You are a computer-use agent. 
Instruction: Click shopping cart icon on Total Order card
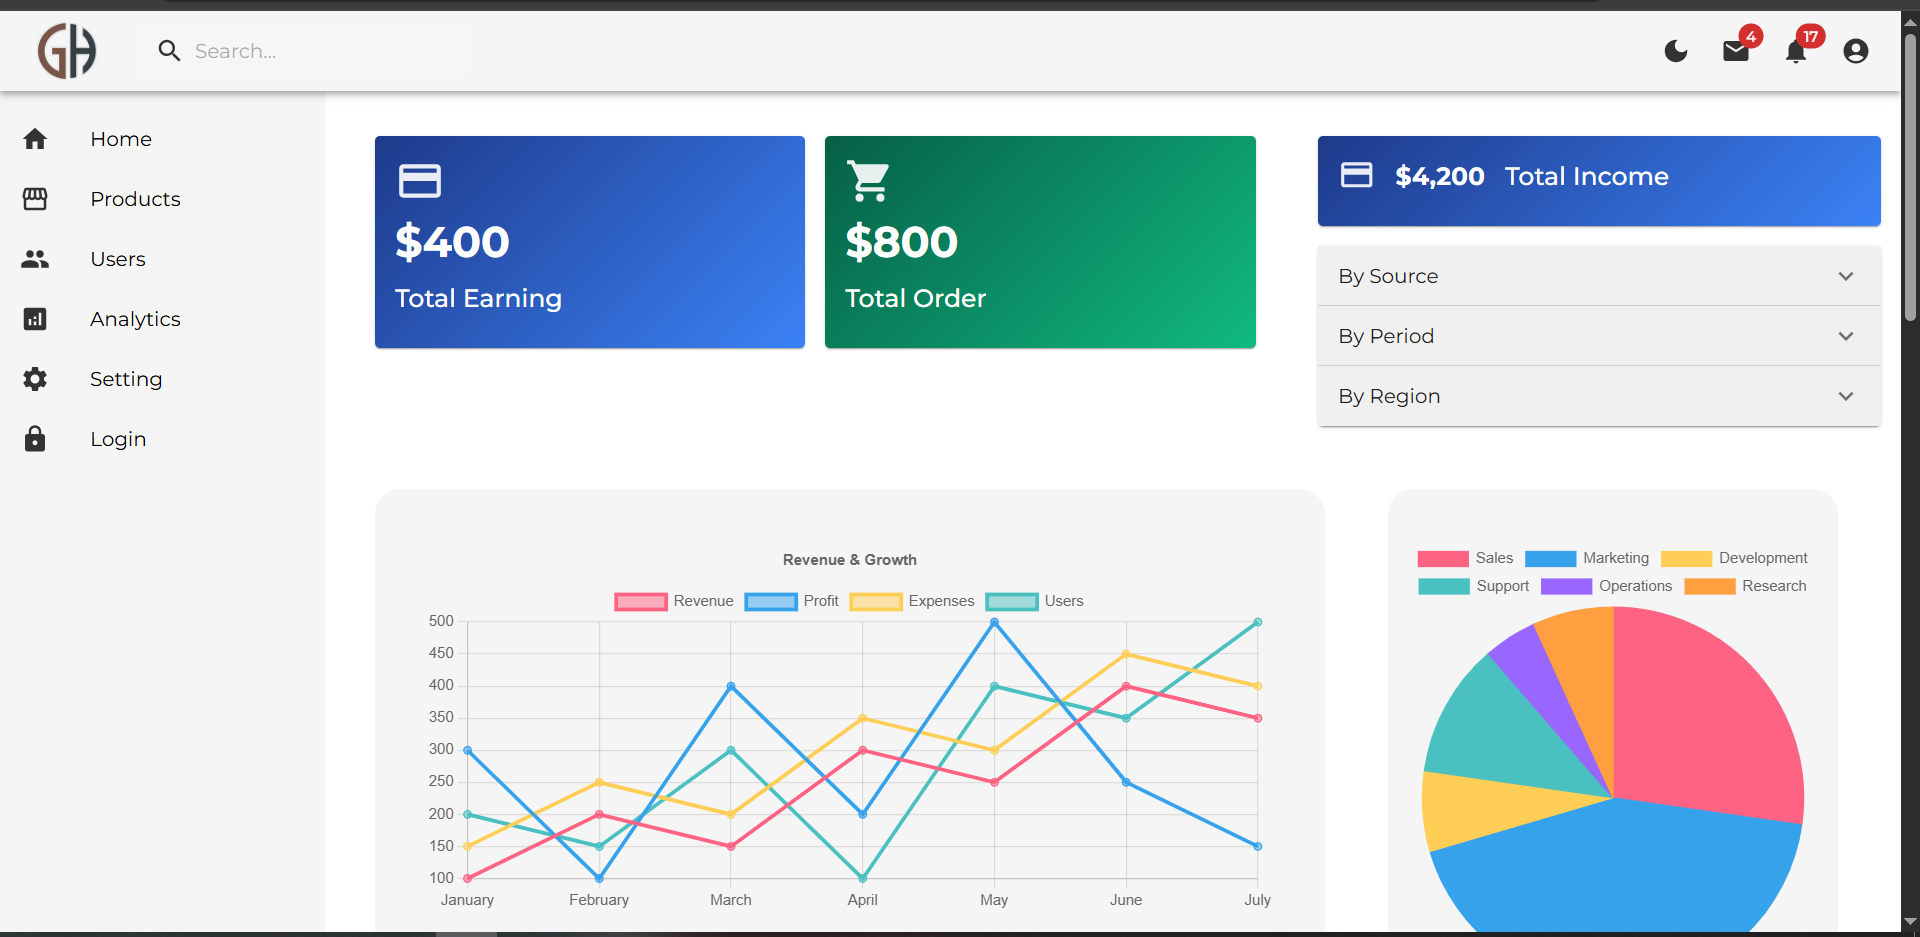pos(868,181)
